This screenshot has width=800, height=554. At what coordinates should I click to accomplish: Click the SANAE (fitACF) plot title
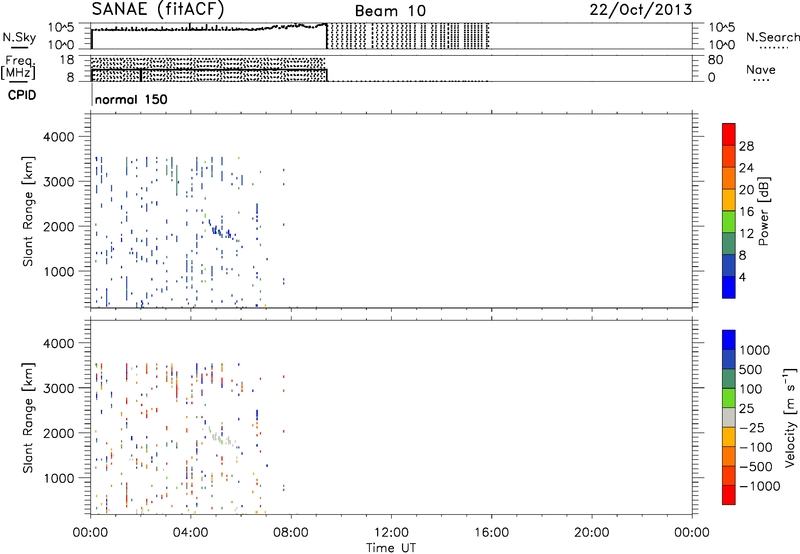point(158,10)
